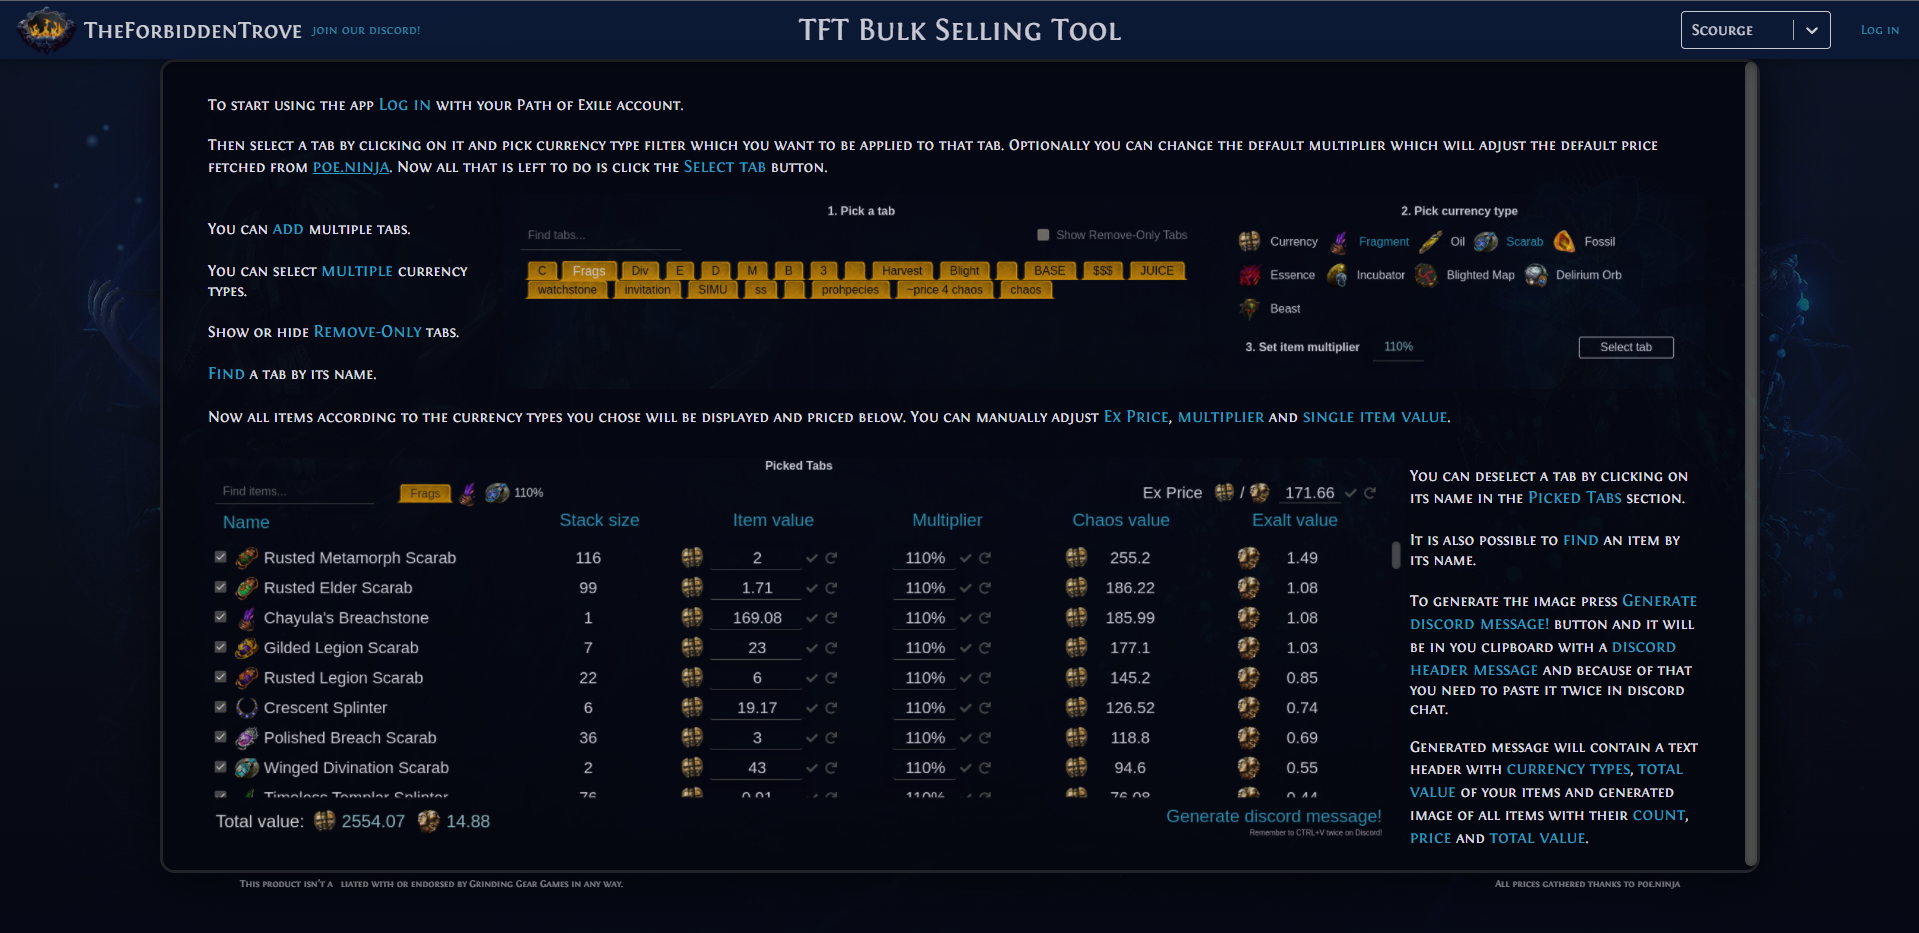The image size is (1919, 933).
Task: Uncheck Polished Breach Scarab row
Action: click(220, 737)
